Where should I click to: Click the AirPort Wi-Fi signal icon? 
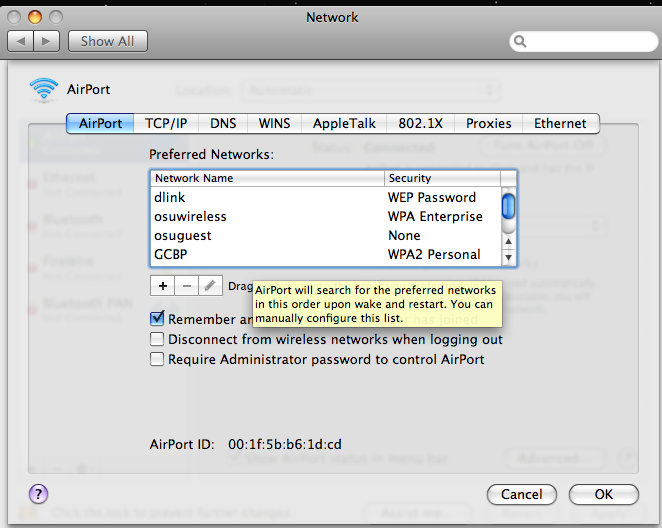tap(44, 89)
